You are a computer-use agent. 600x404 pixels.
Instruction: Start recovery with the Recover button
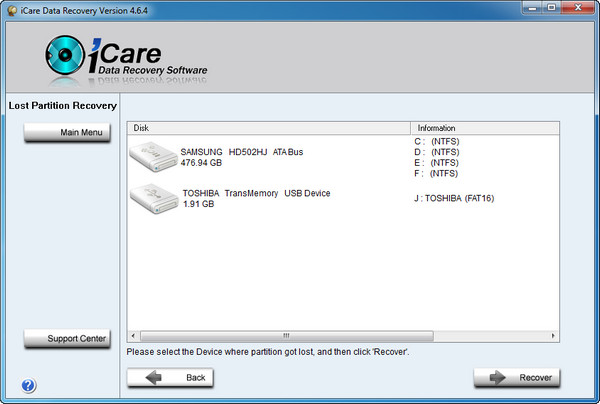(x=517, y=377)
